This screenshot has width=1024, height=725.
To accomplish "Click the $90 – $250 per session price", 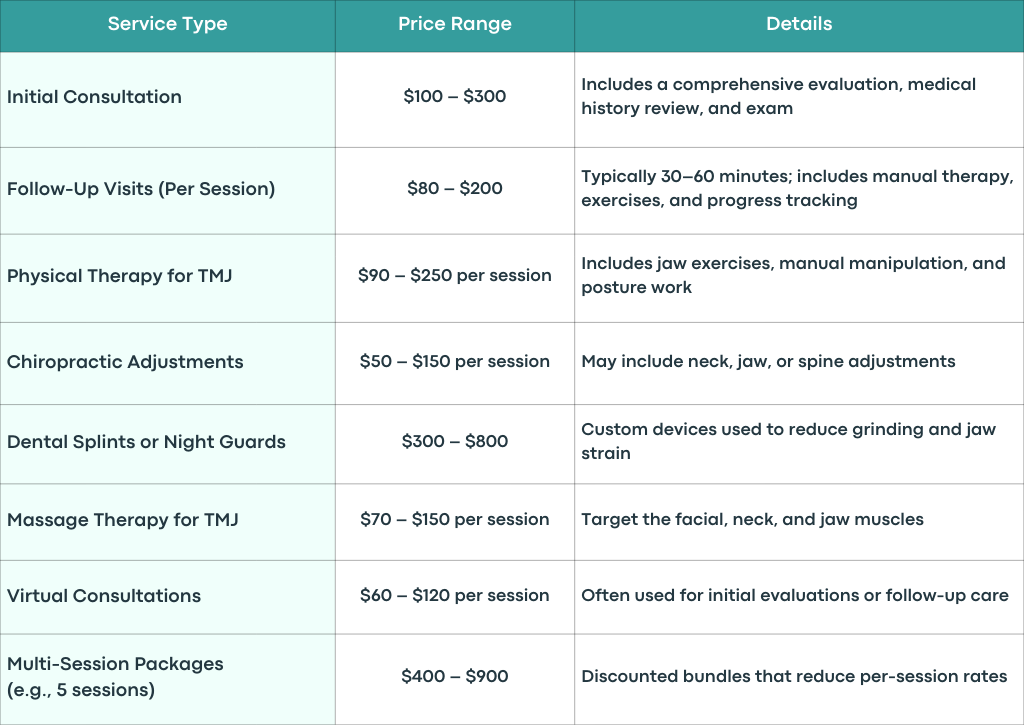I will 455,275.
